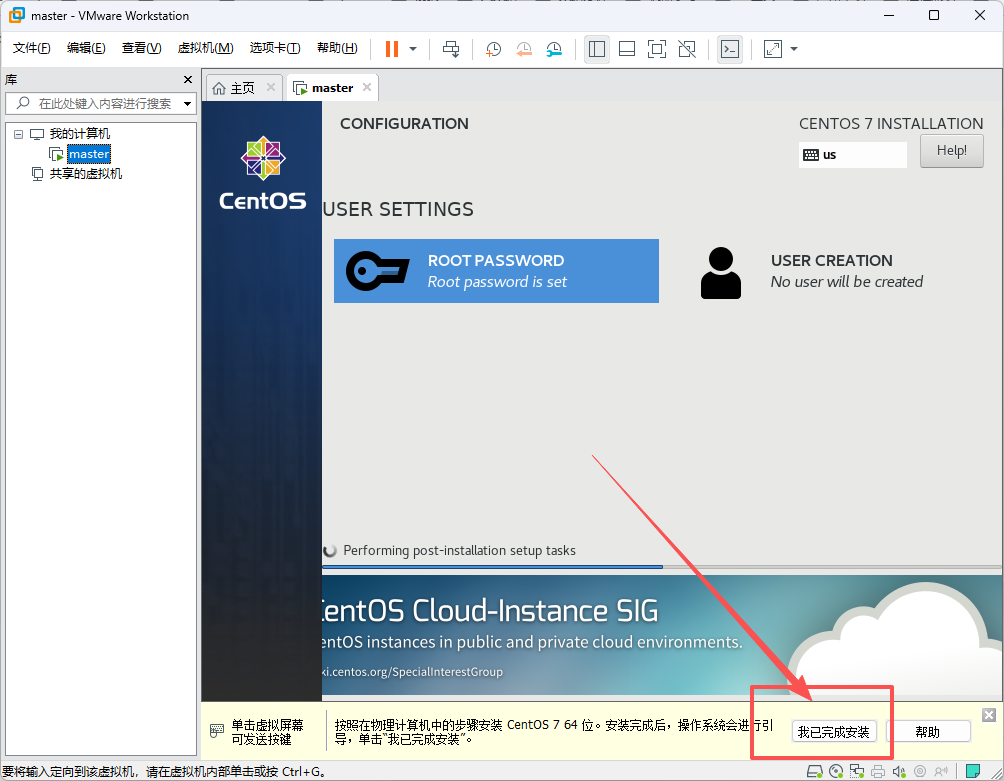Image resolution: width=1004 pixels, height=781 pixels.
Task: Open the stretch guest dropdown arrow
Action: [794, 49]
